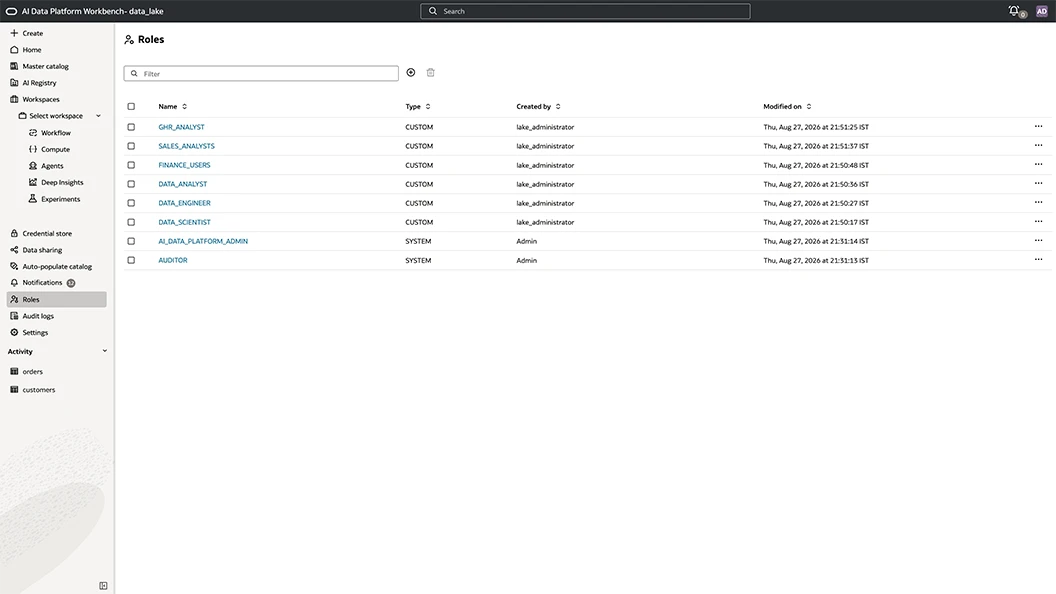Click the Create plus item in sidebar
Viewport: 1056px width, 594px height.
[x=27, y=33]
